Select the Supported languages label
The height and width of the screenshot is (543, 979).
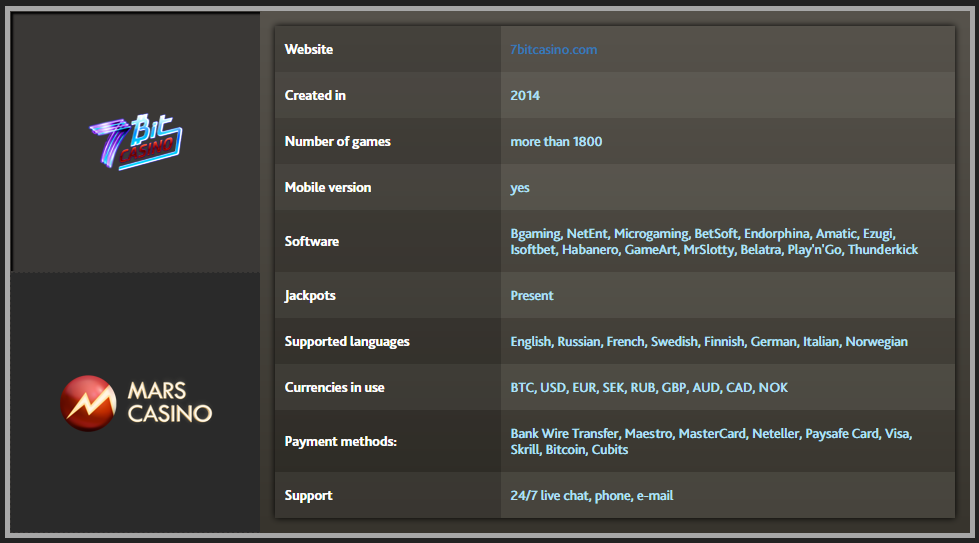(x=347, y=341)
